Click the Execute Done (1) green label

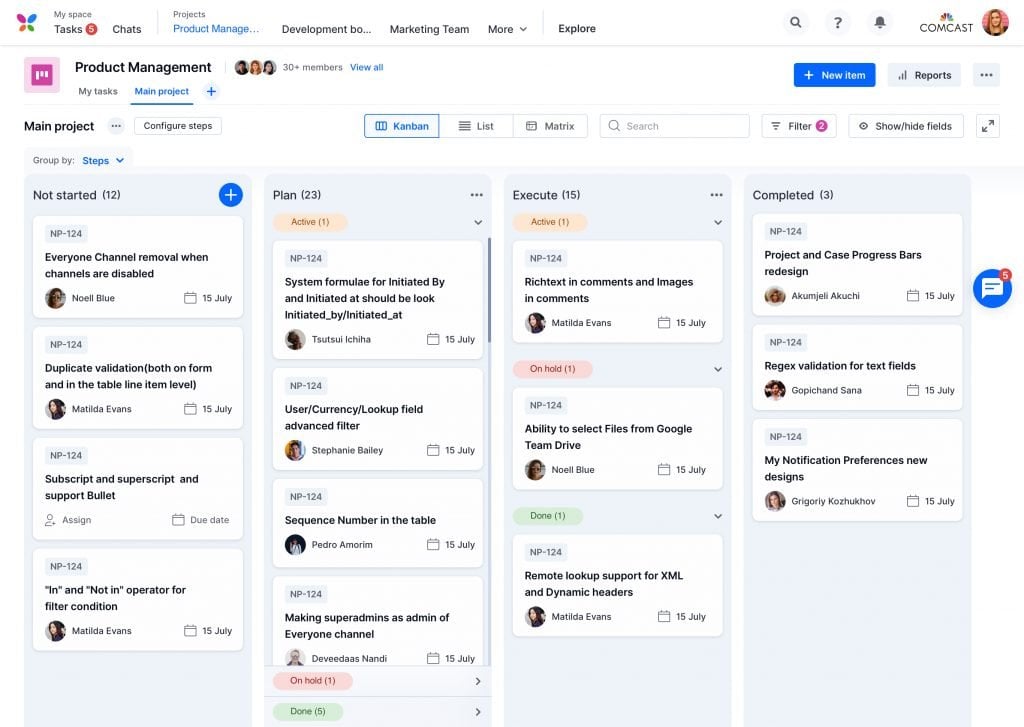(547, 516)
